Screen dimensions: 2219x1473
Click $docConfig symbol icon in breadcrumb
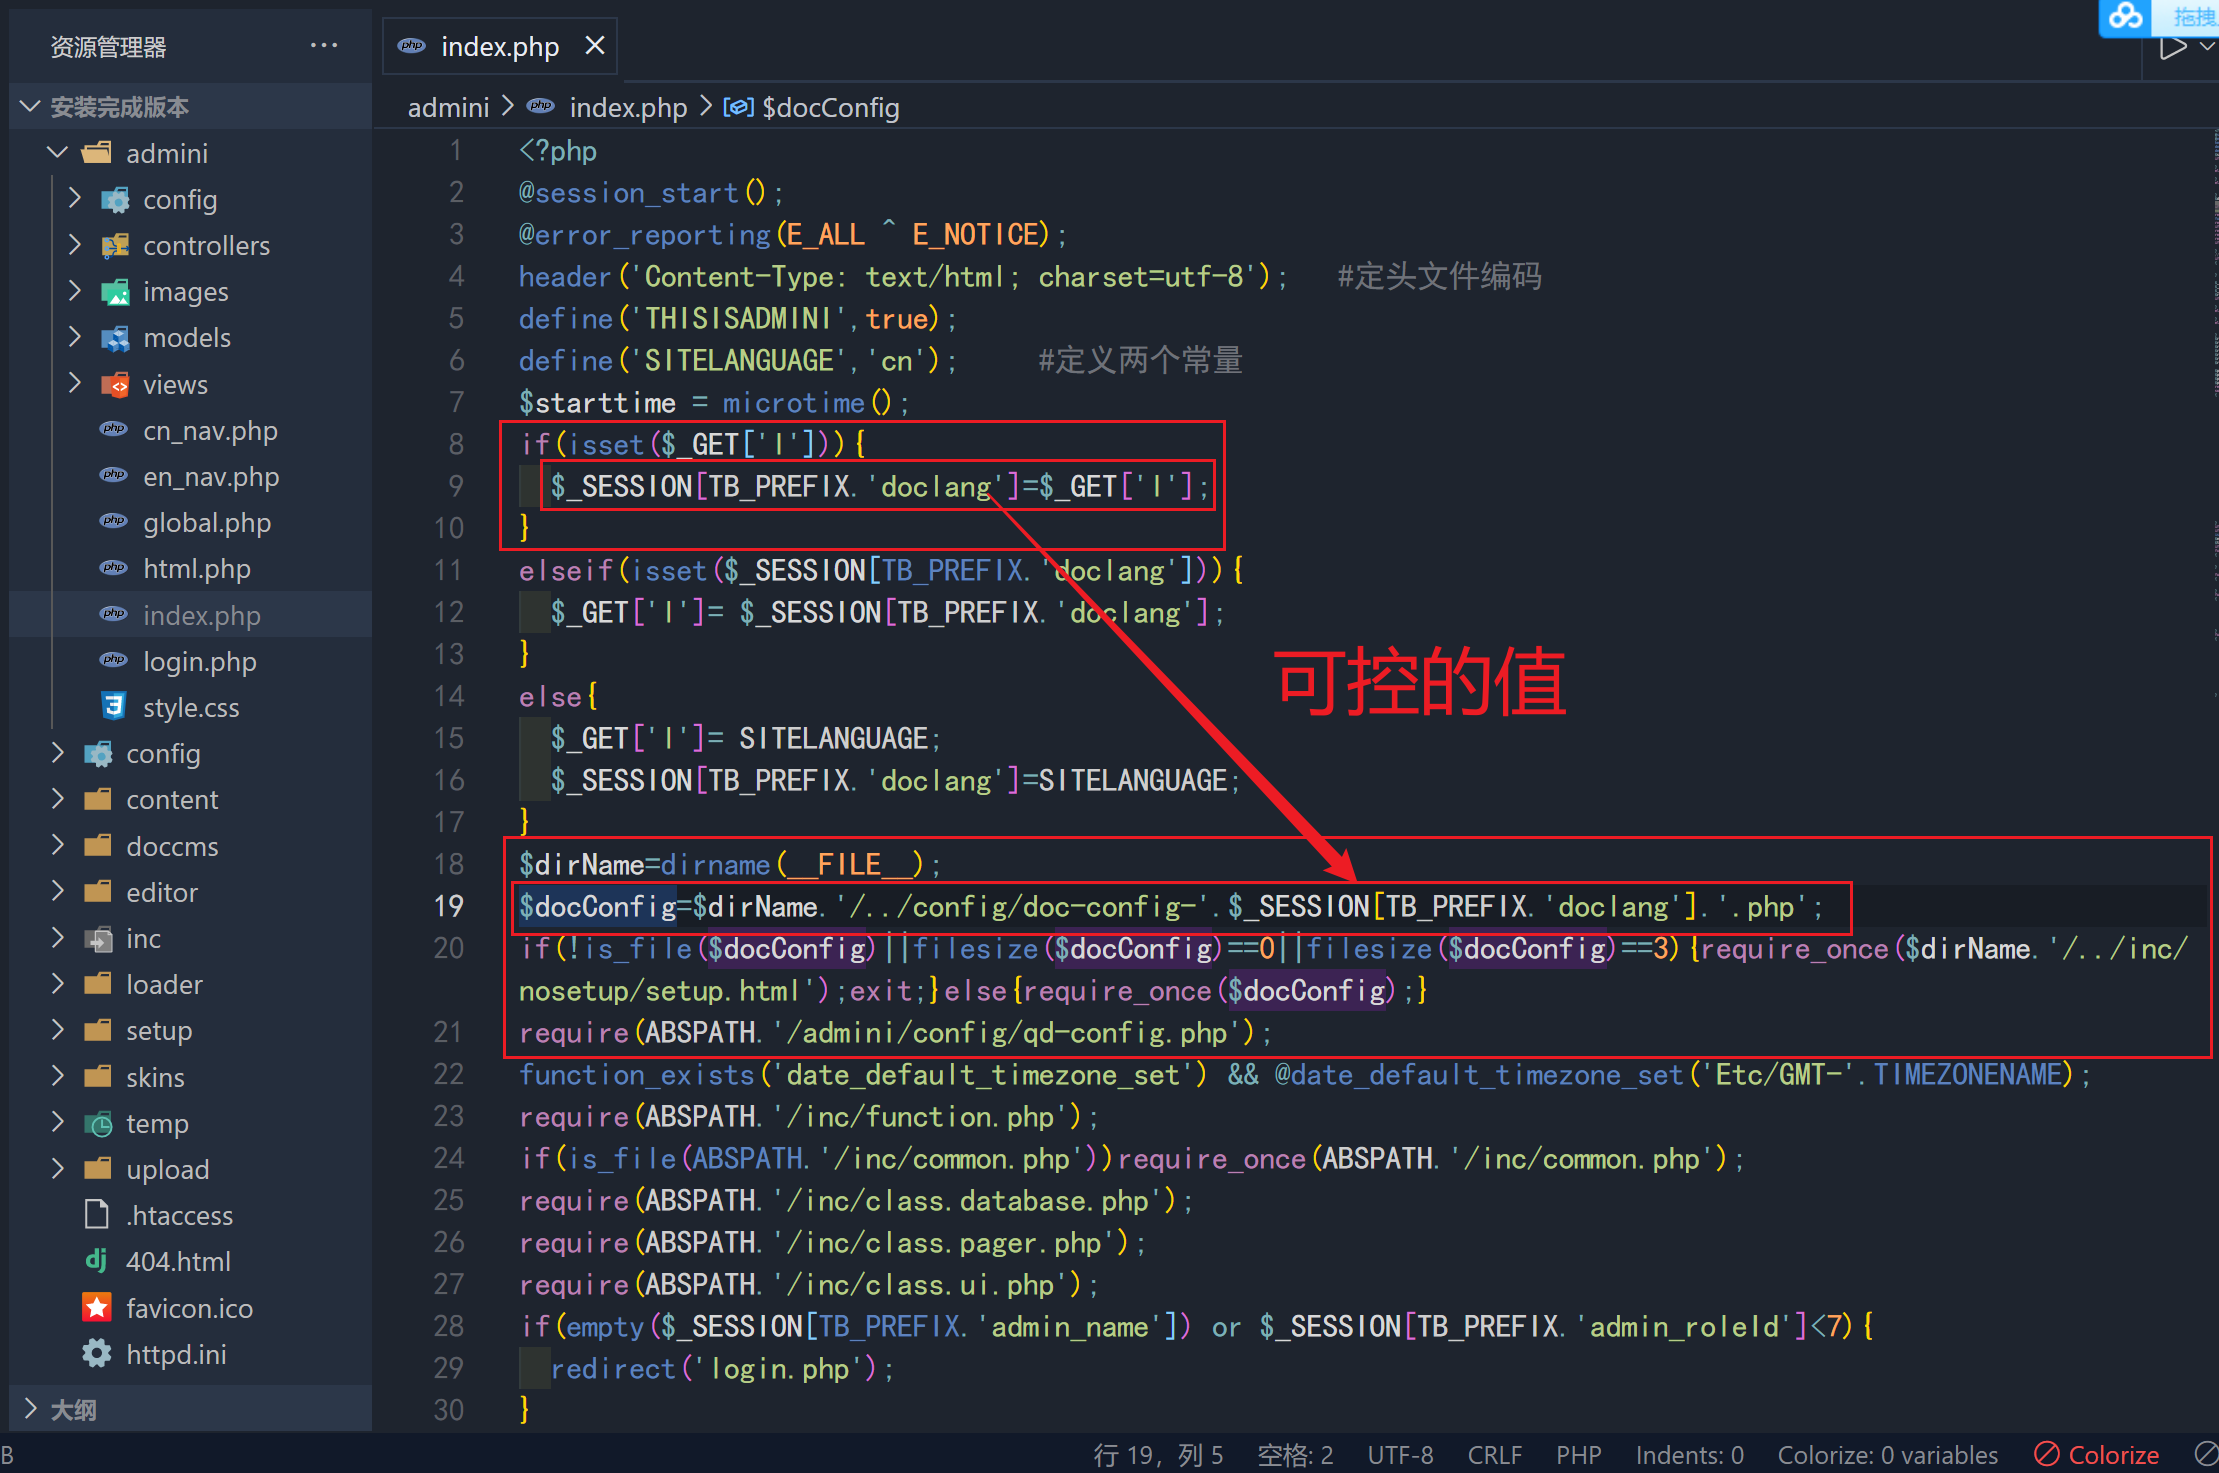pyautogui.click(x=738, y=107)
